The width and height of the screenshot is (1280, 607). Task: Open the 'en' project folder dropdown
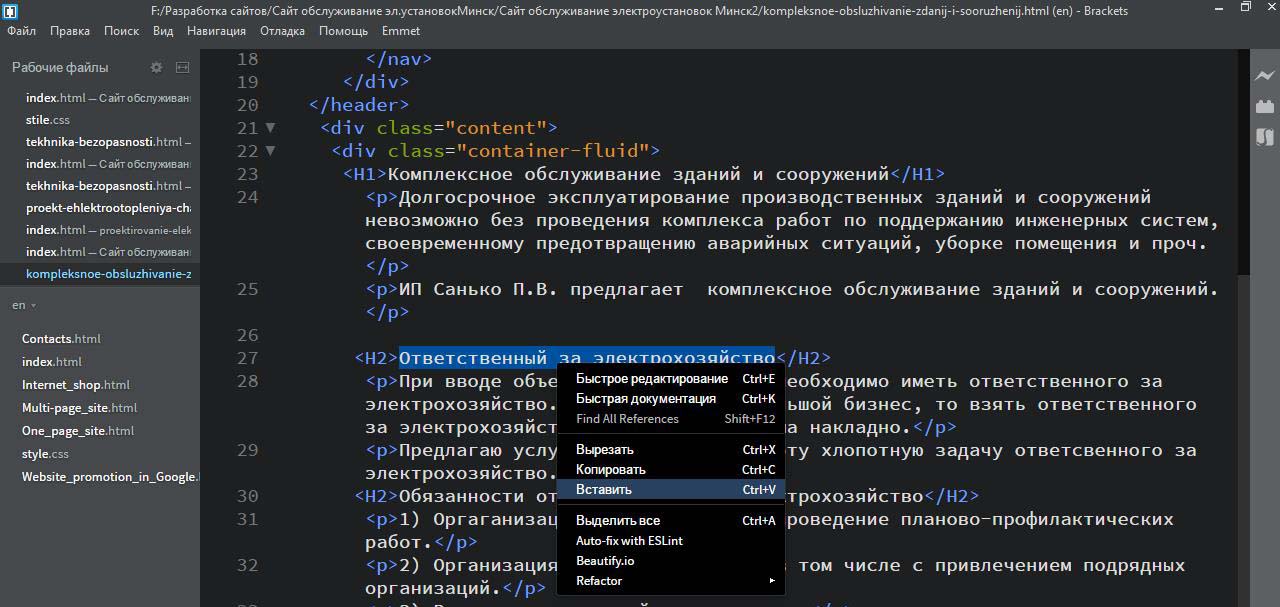[24, 305]
